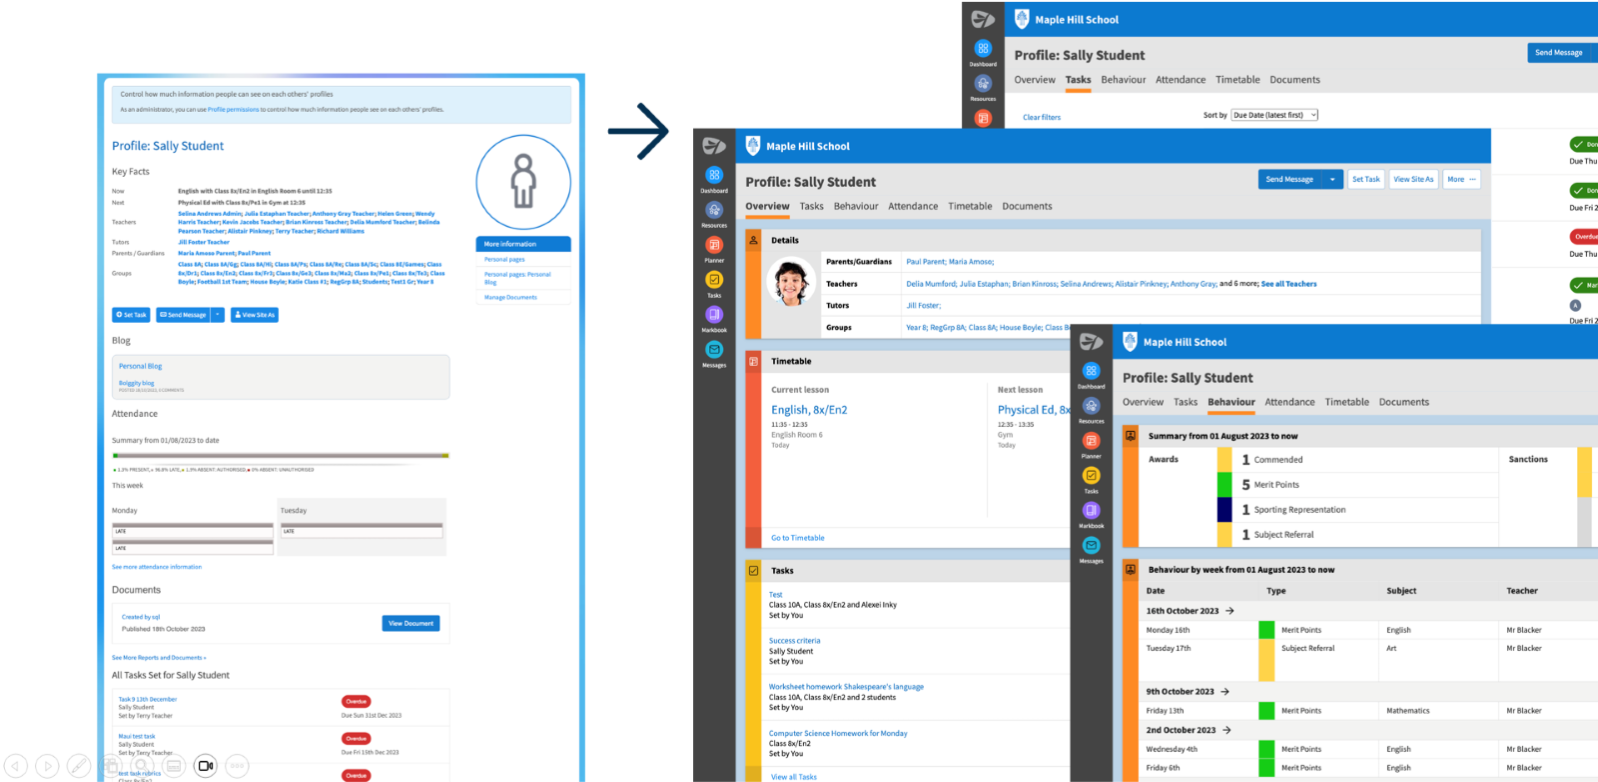Click the next slide arrow in presentation controls

(x=47, y=766)
